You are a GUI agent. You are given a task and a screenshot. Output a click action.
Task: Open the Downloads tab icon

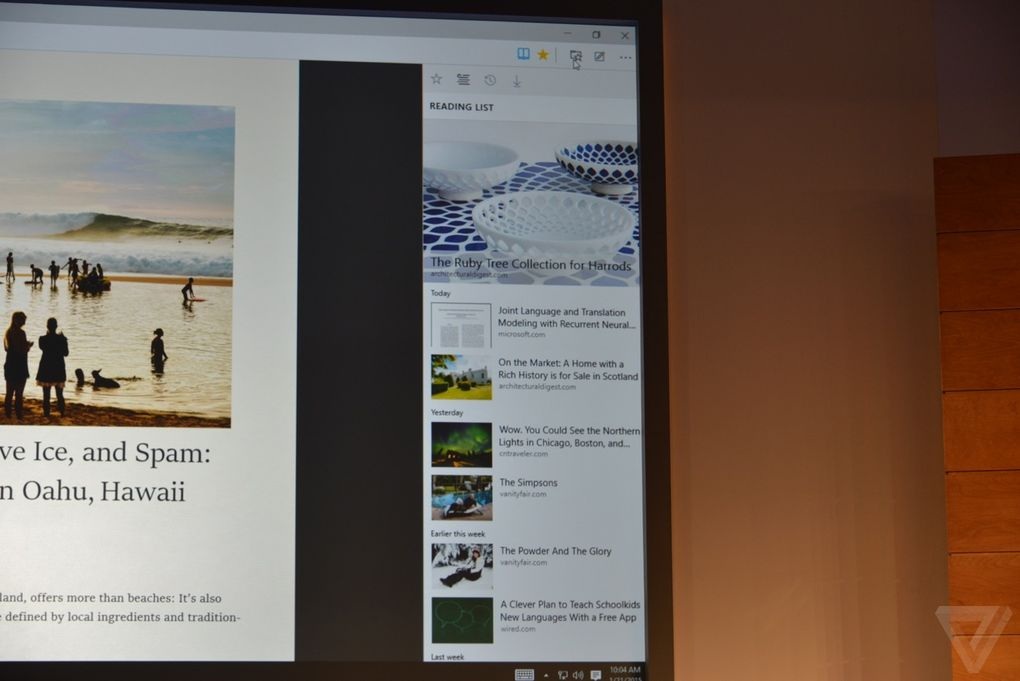[x=517, y=81]
